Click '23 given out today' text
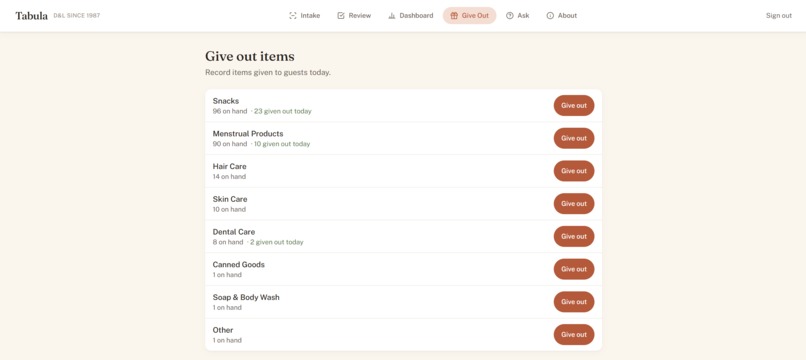The height and width of the screenshot is (360, 806). pyautogui.click(x=283, y=111)
